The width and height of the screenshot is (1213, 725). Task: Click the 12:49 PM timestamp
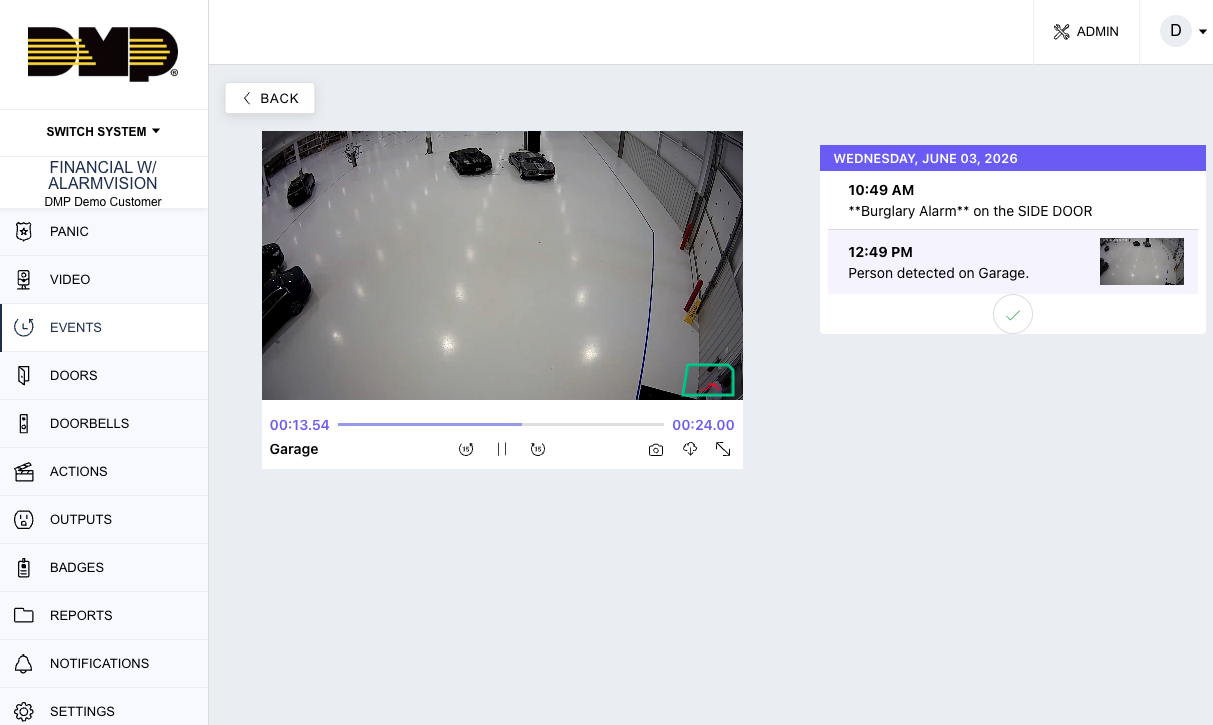click(x=880, y=252)
